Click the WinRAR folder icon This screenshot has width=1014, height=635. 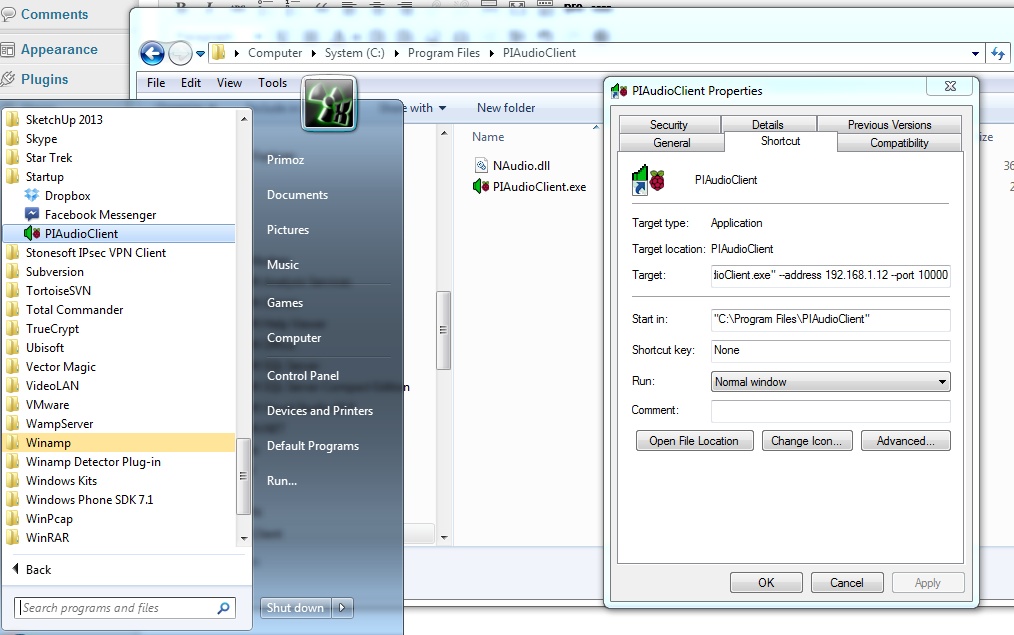point(12,537)
